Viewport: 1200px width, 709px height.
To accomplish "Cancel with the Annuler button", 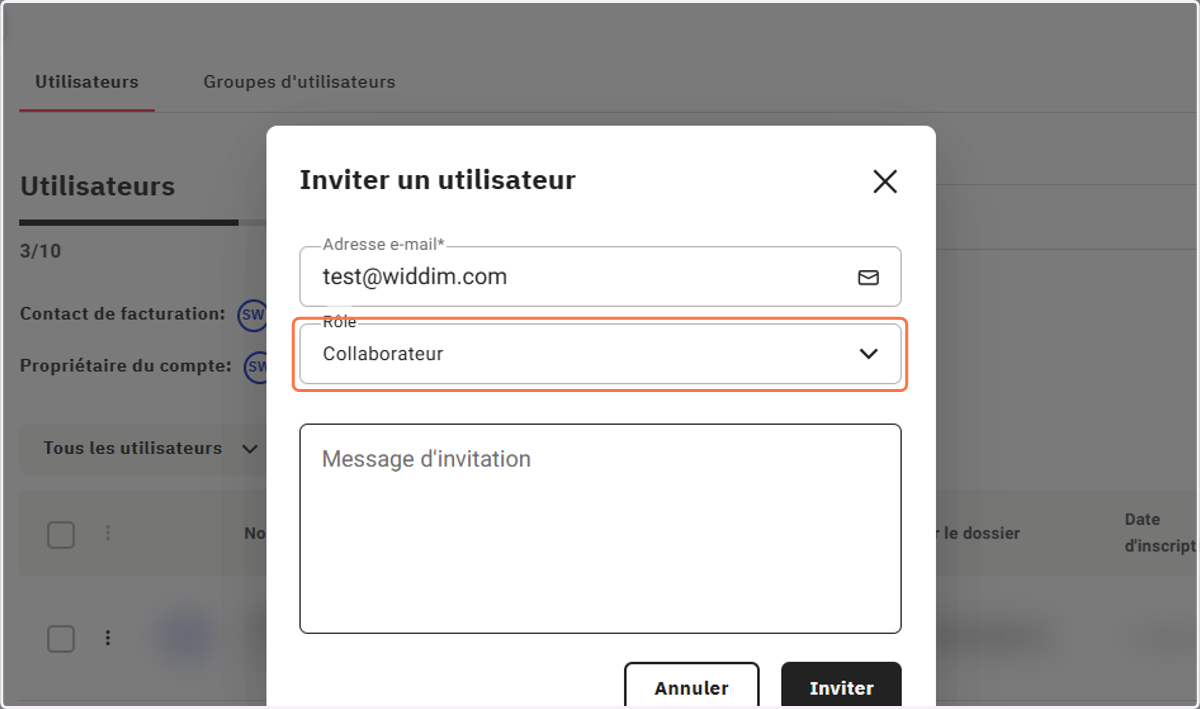I will click(691, 687).
